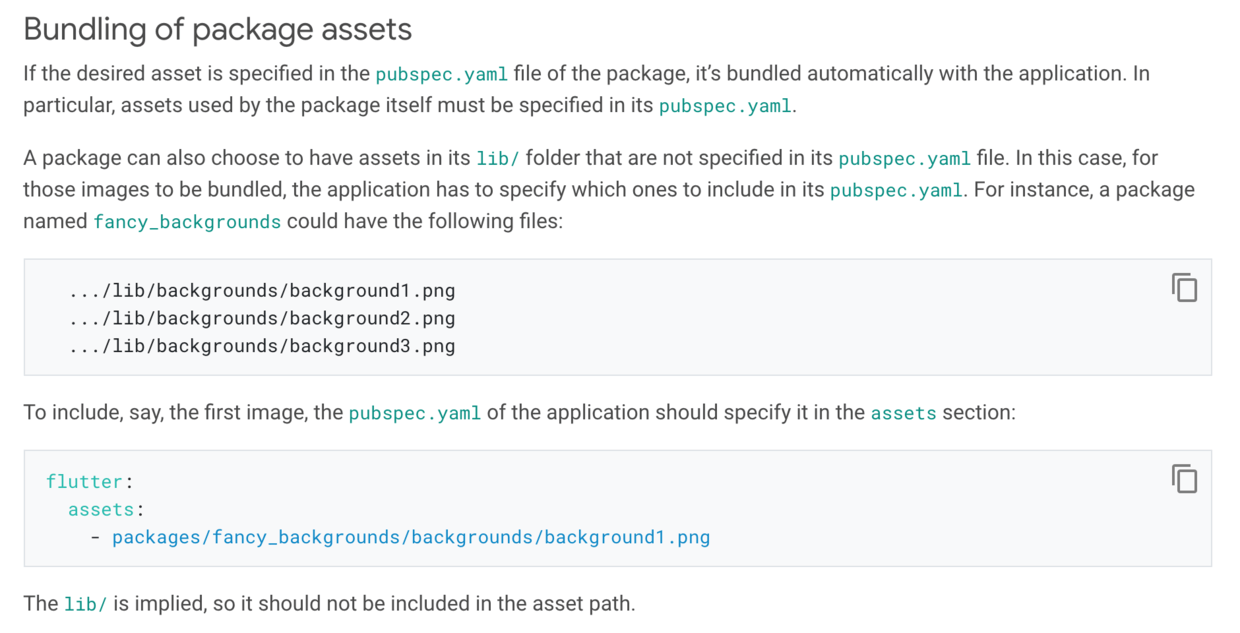Viewport: 1240px width, 633px height.
Task: Click the 'flutter:' key in YAML snippet
Action: click(x=90, y=482)
